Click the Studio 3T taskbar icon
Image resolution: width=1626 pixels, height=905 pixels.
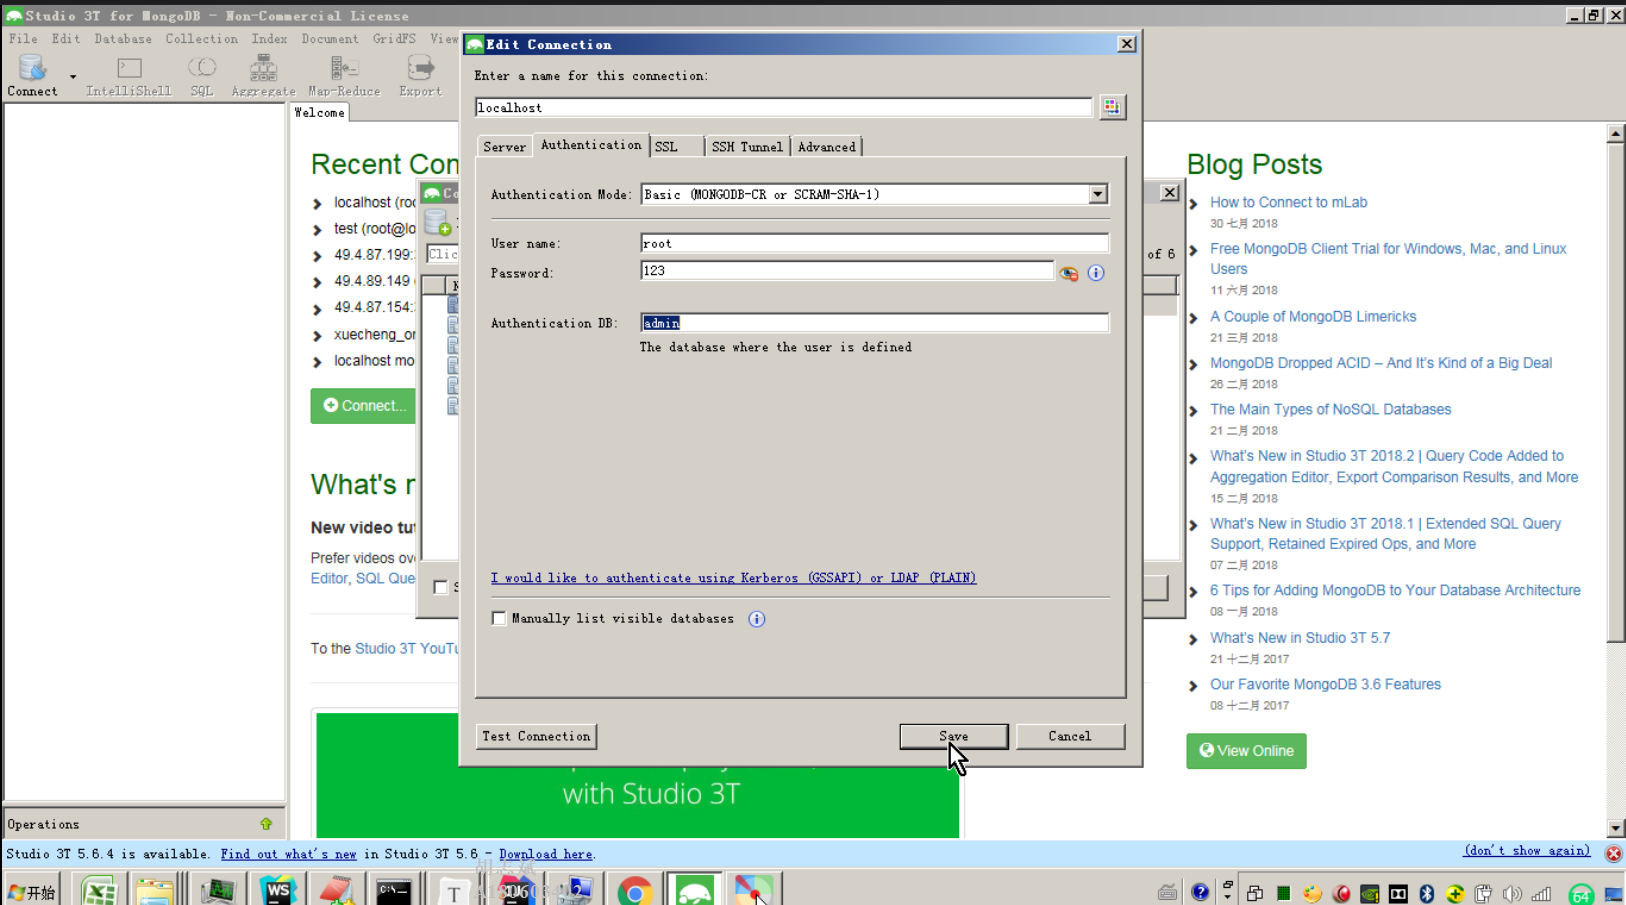coord(695,890)
